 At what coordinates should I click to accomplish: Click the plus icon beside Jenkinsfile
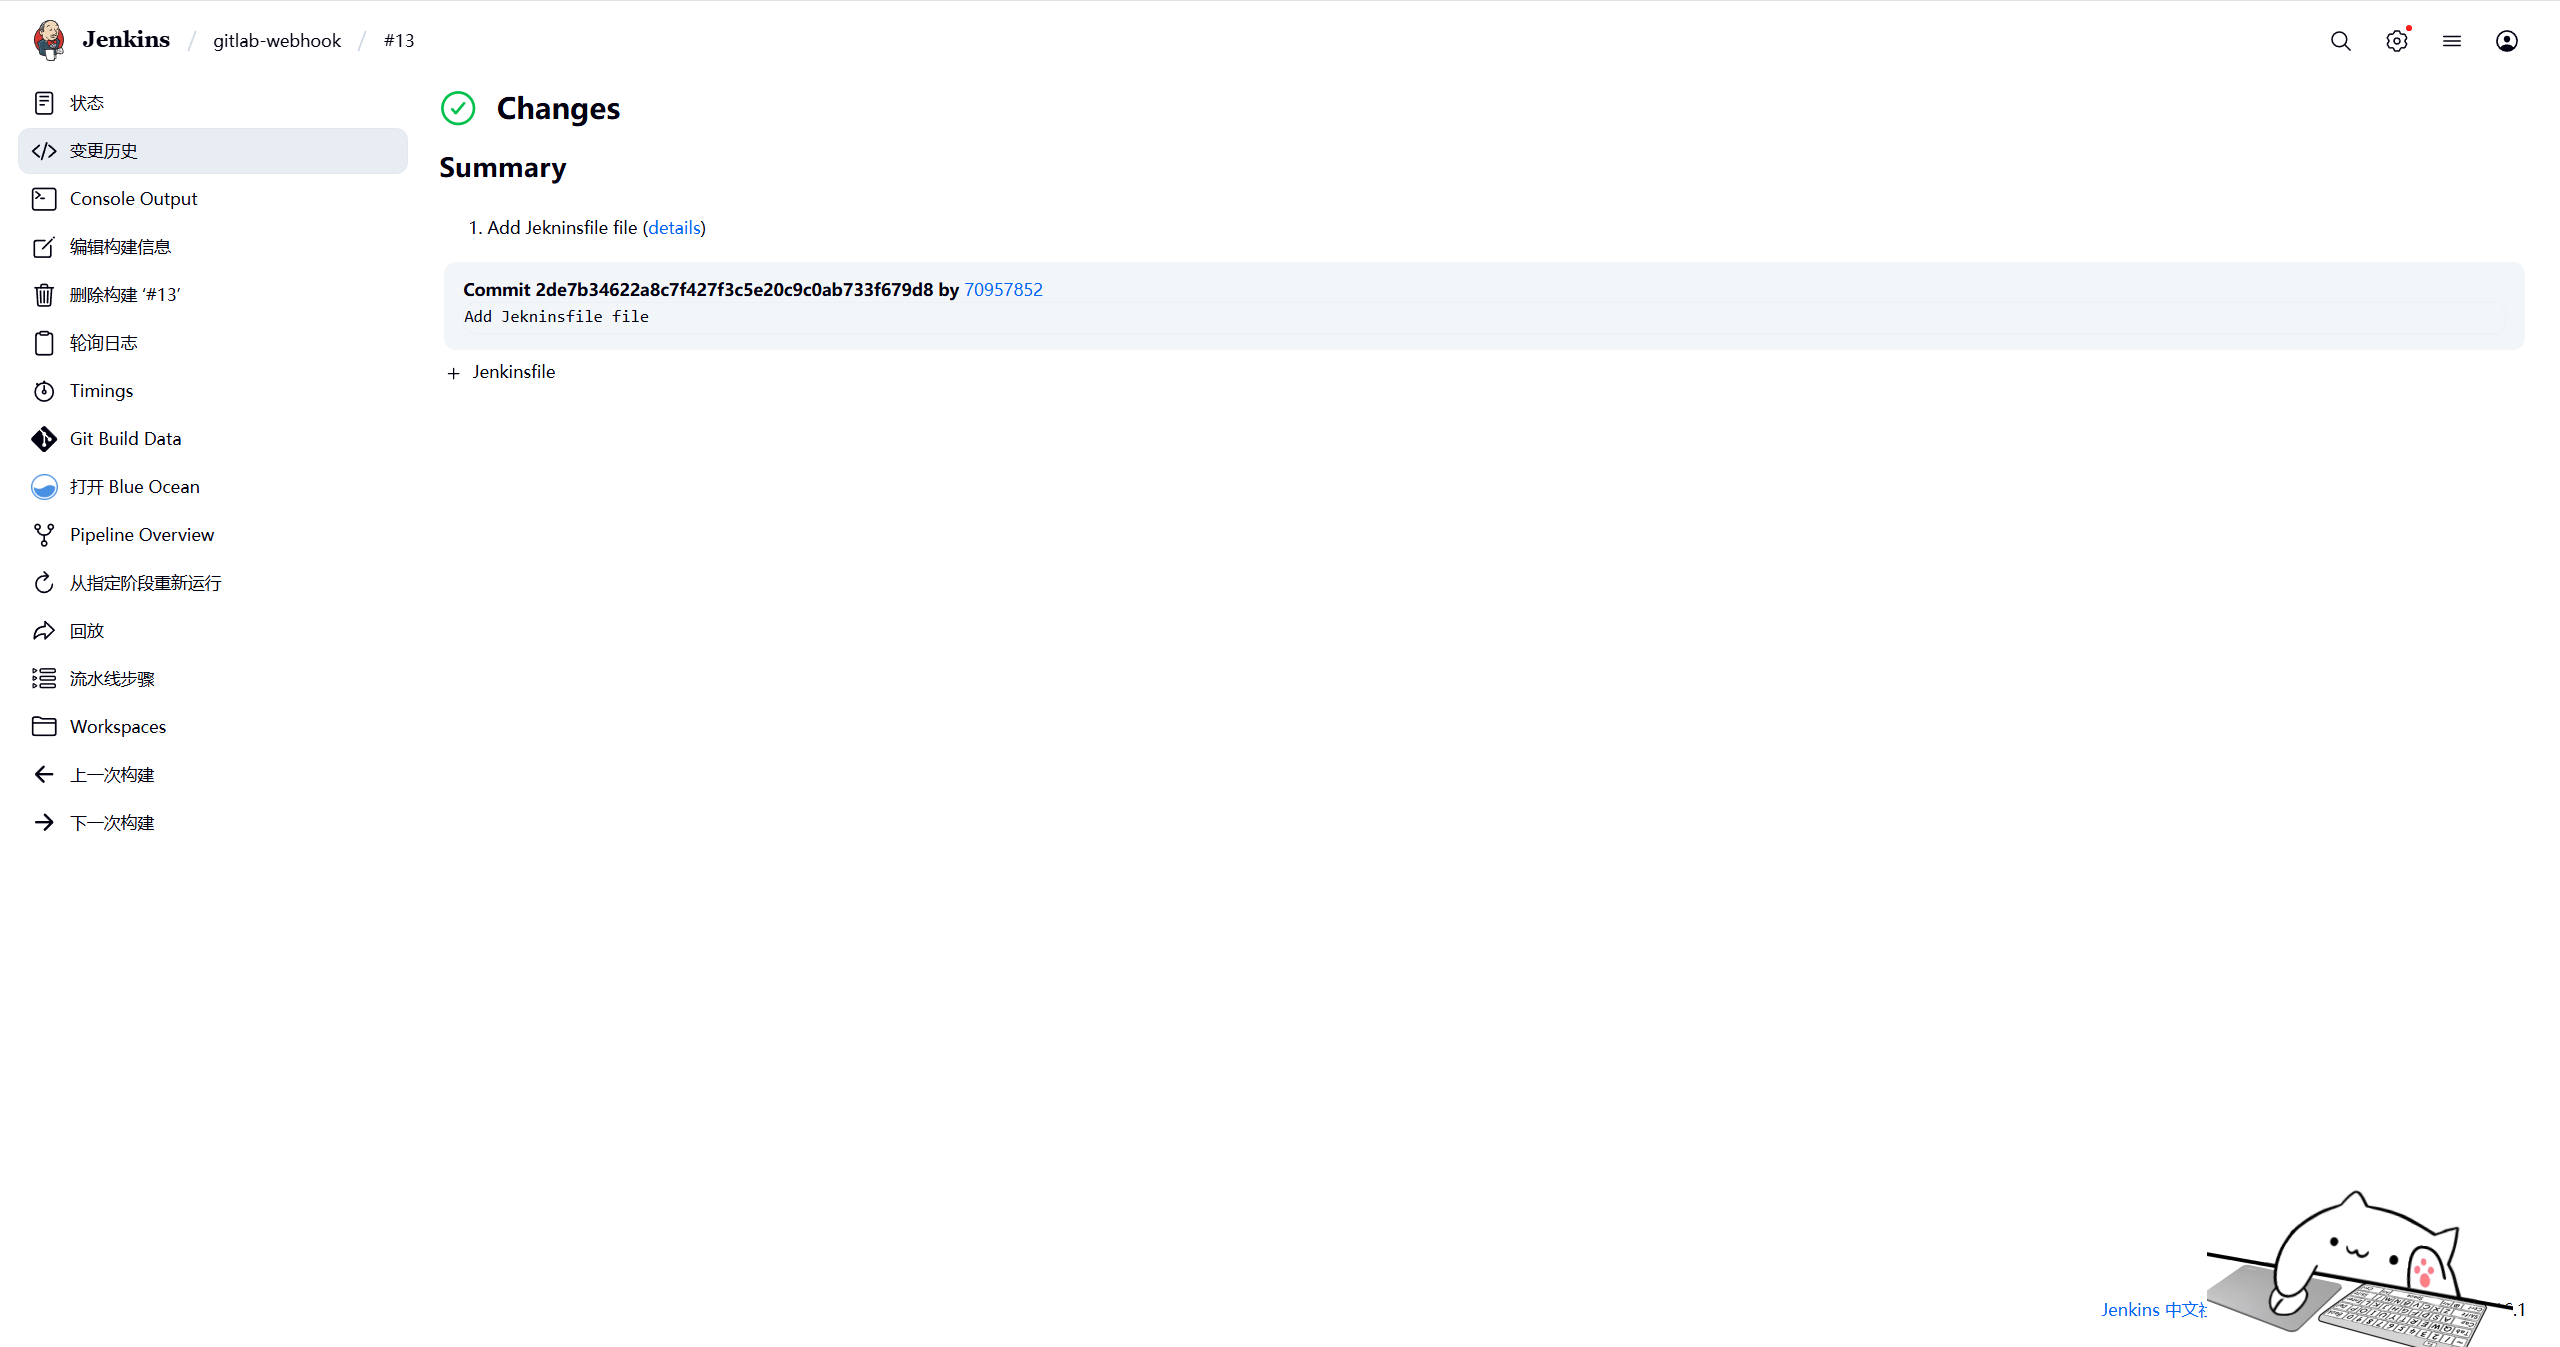coord(453,373)
